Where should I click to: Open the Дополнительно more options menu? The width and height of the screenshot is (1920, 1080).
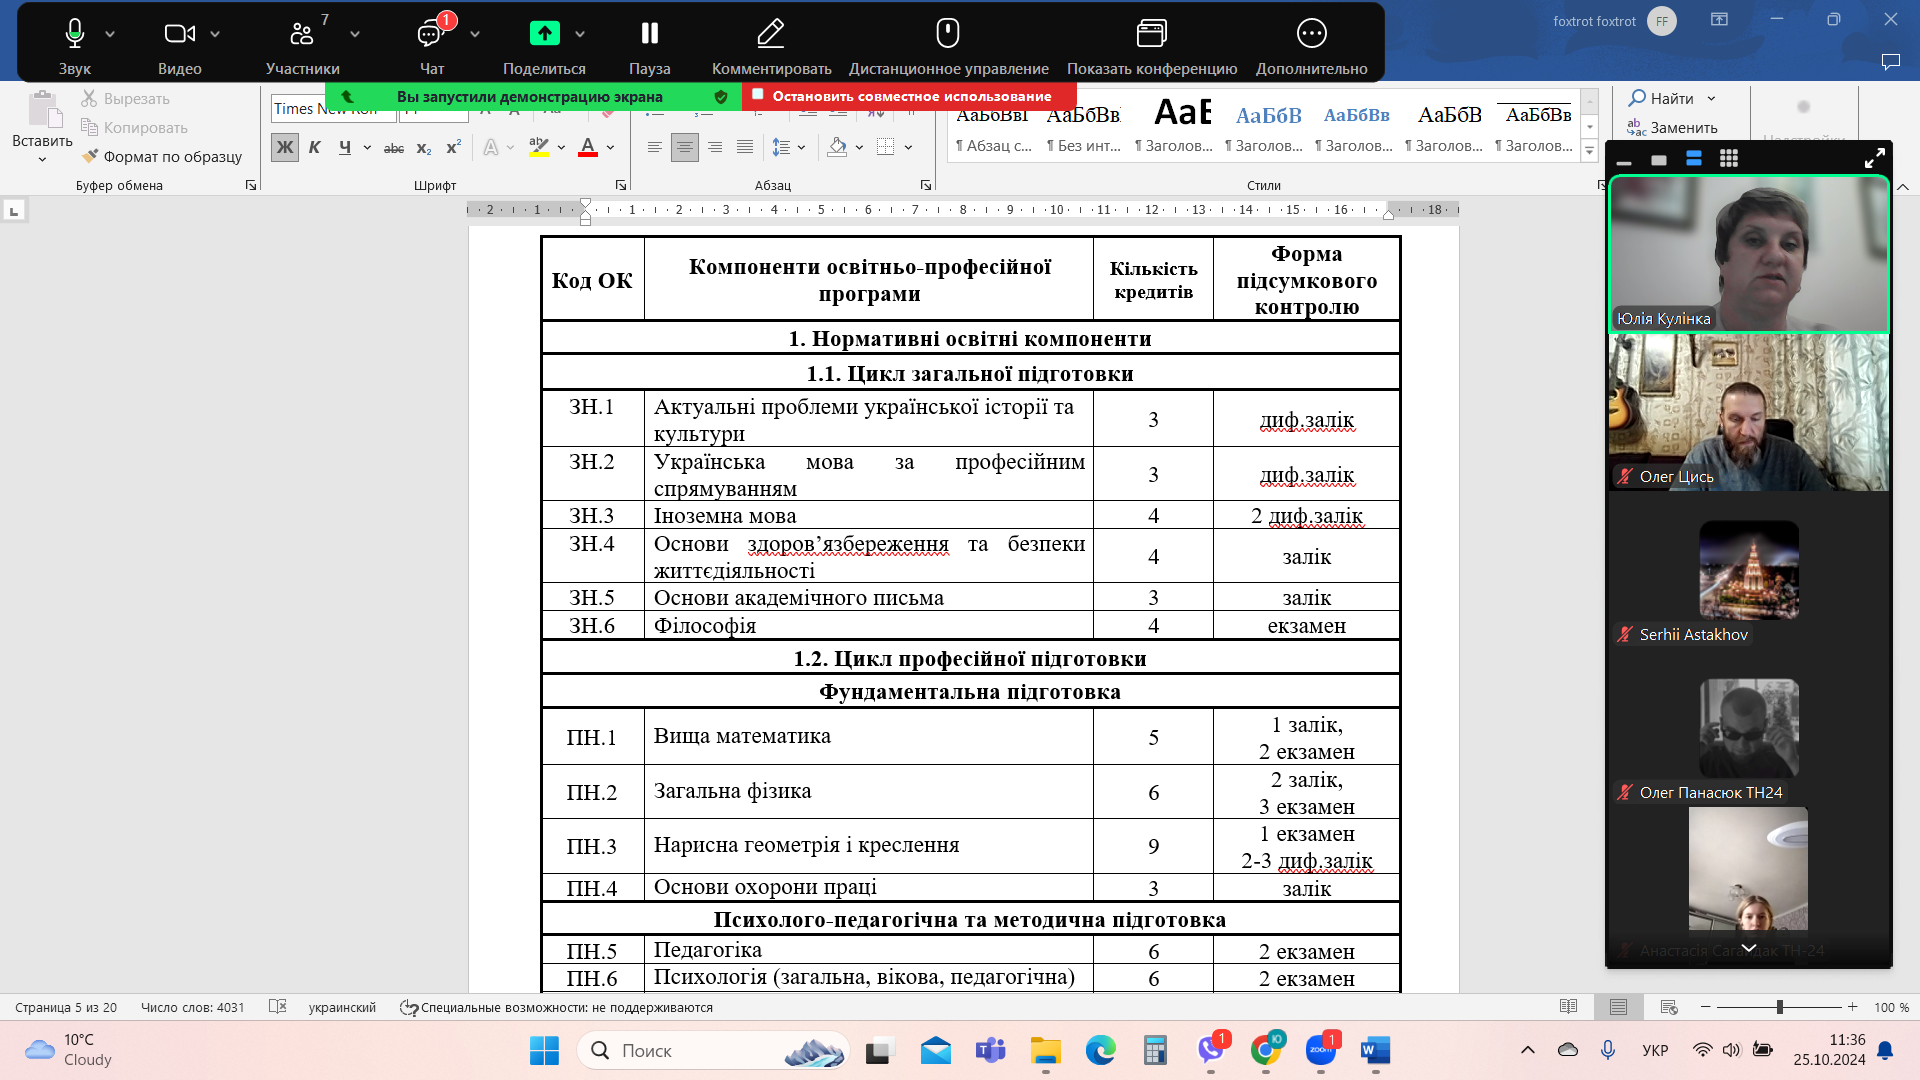click(1311, 44)
